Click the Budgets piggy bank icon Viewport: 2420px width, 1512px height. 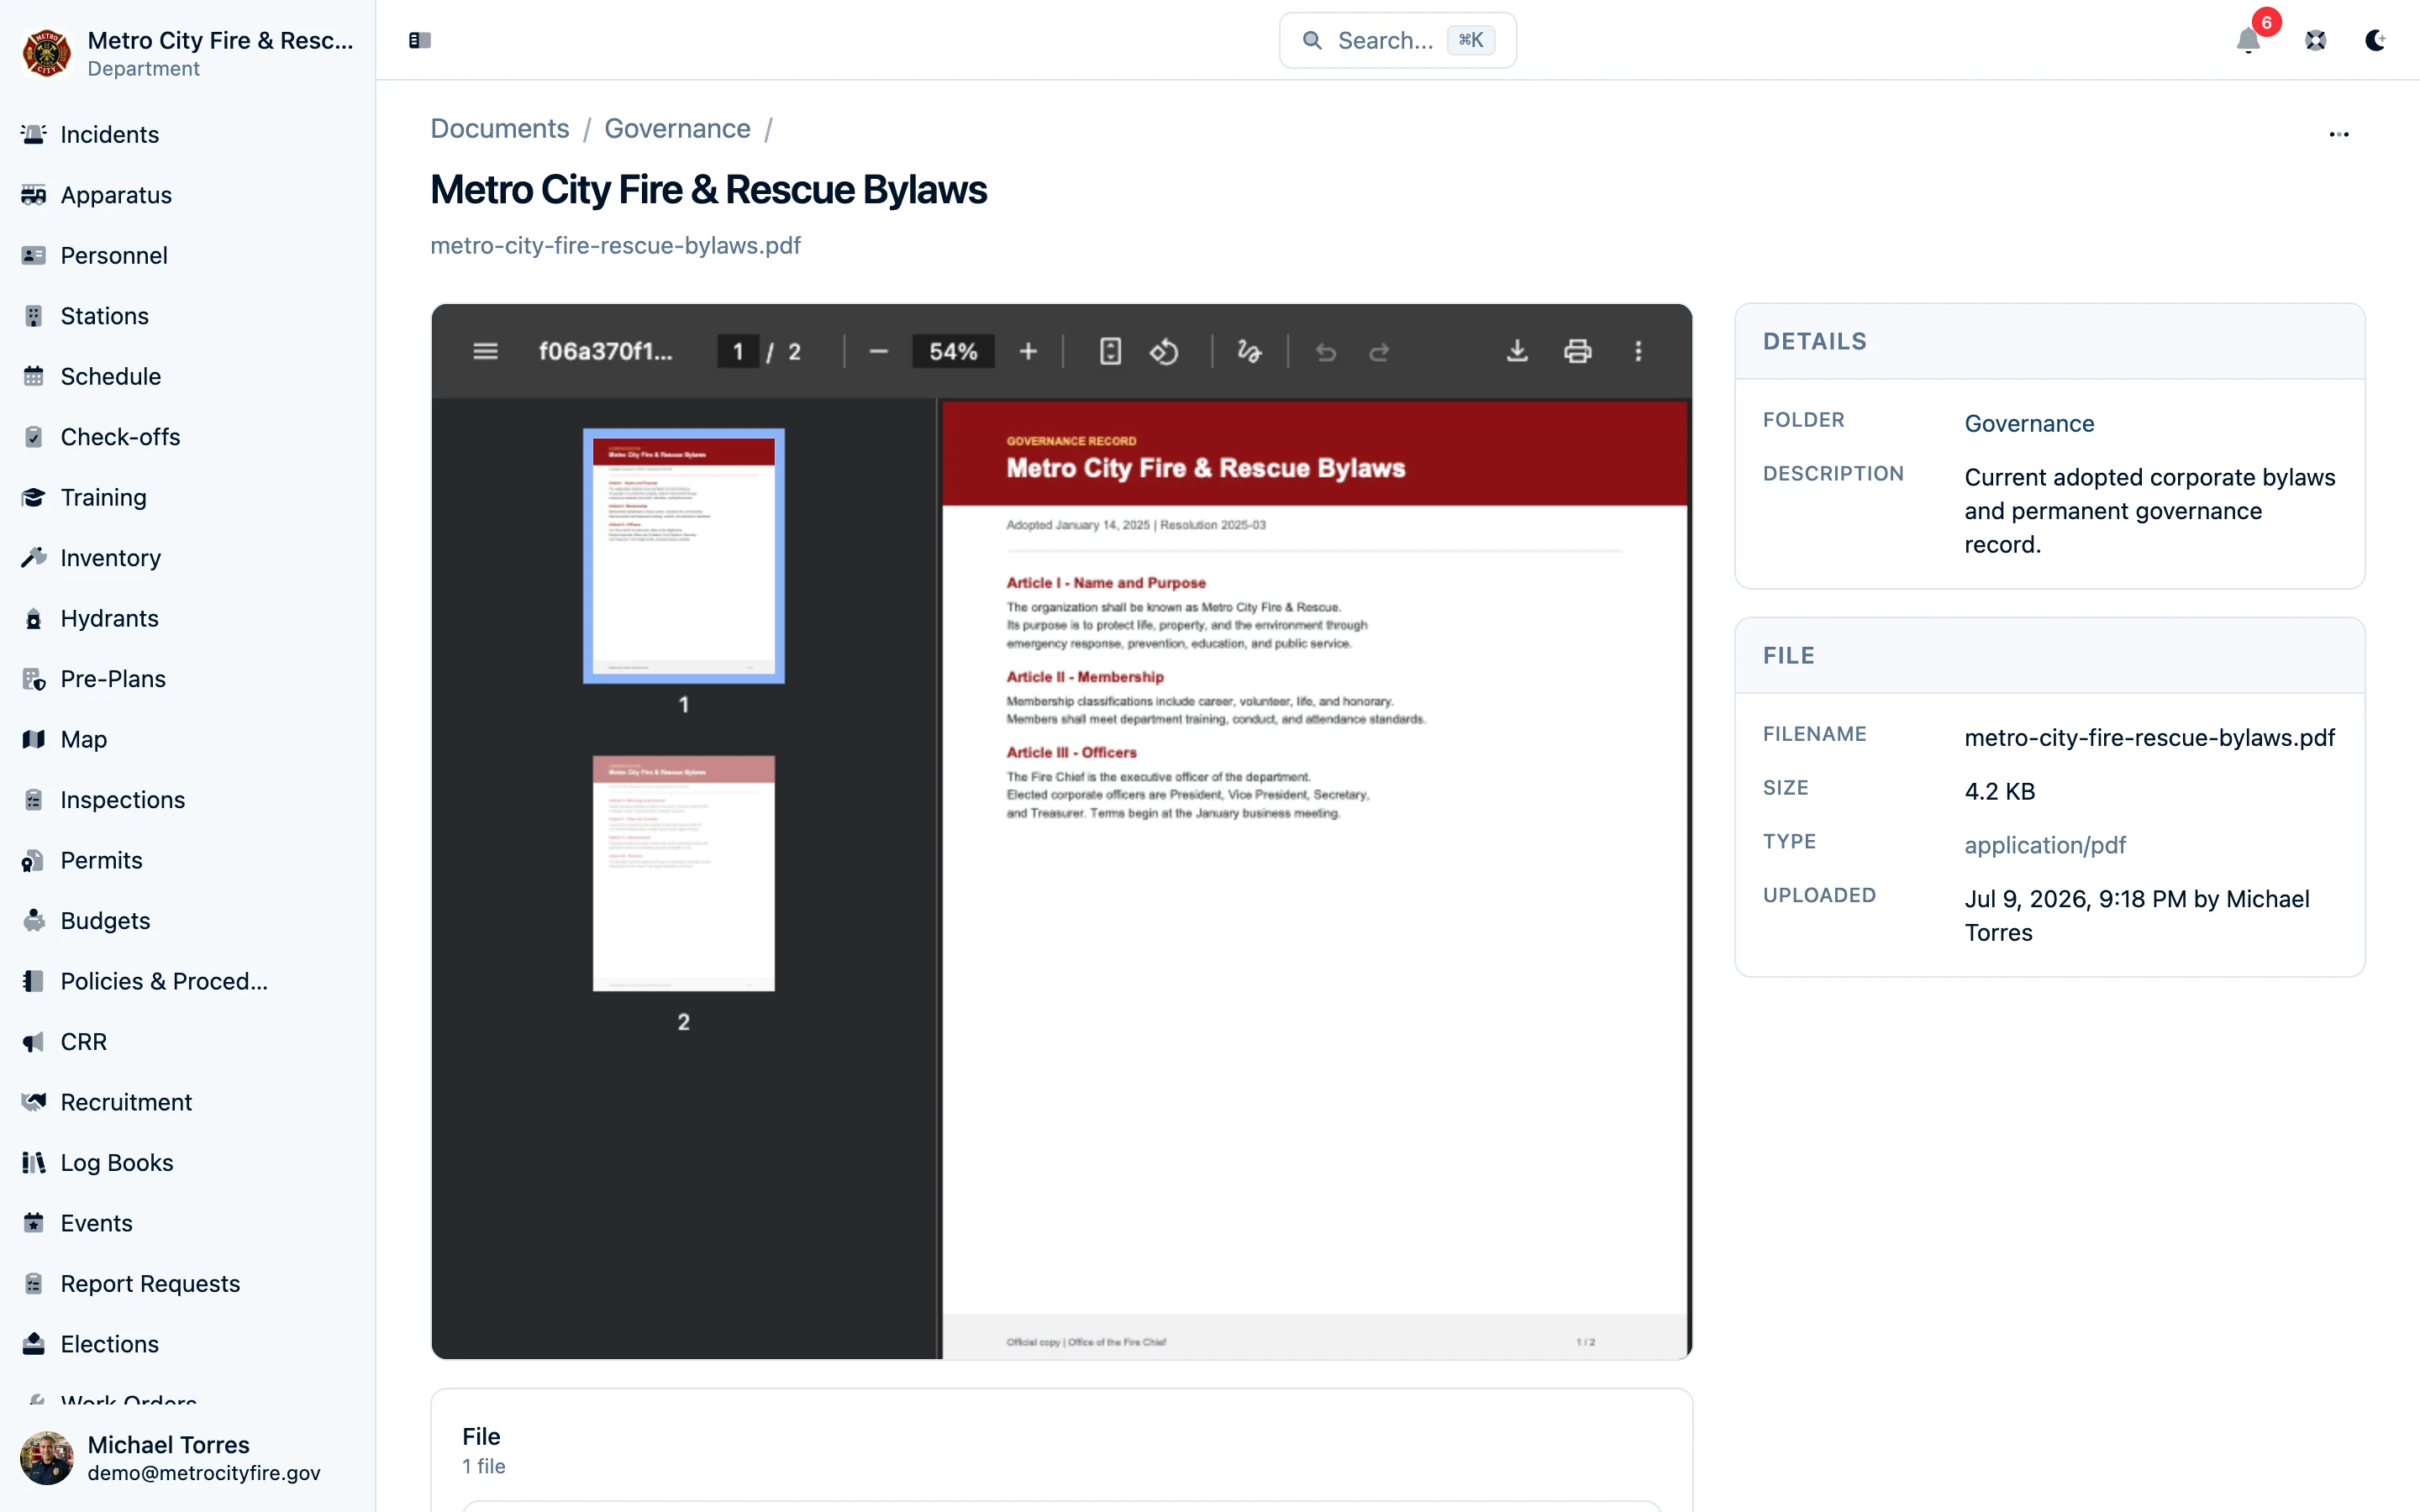33,921
